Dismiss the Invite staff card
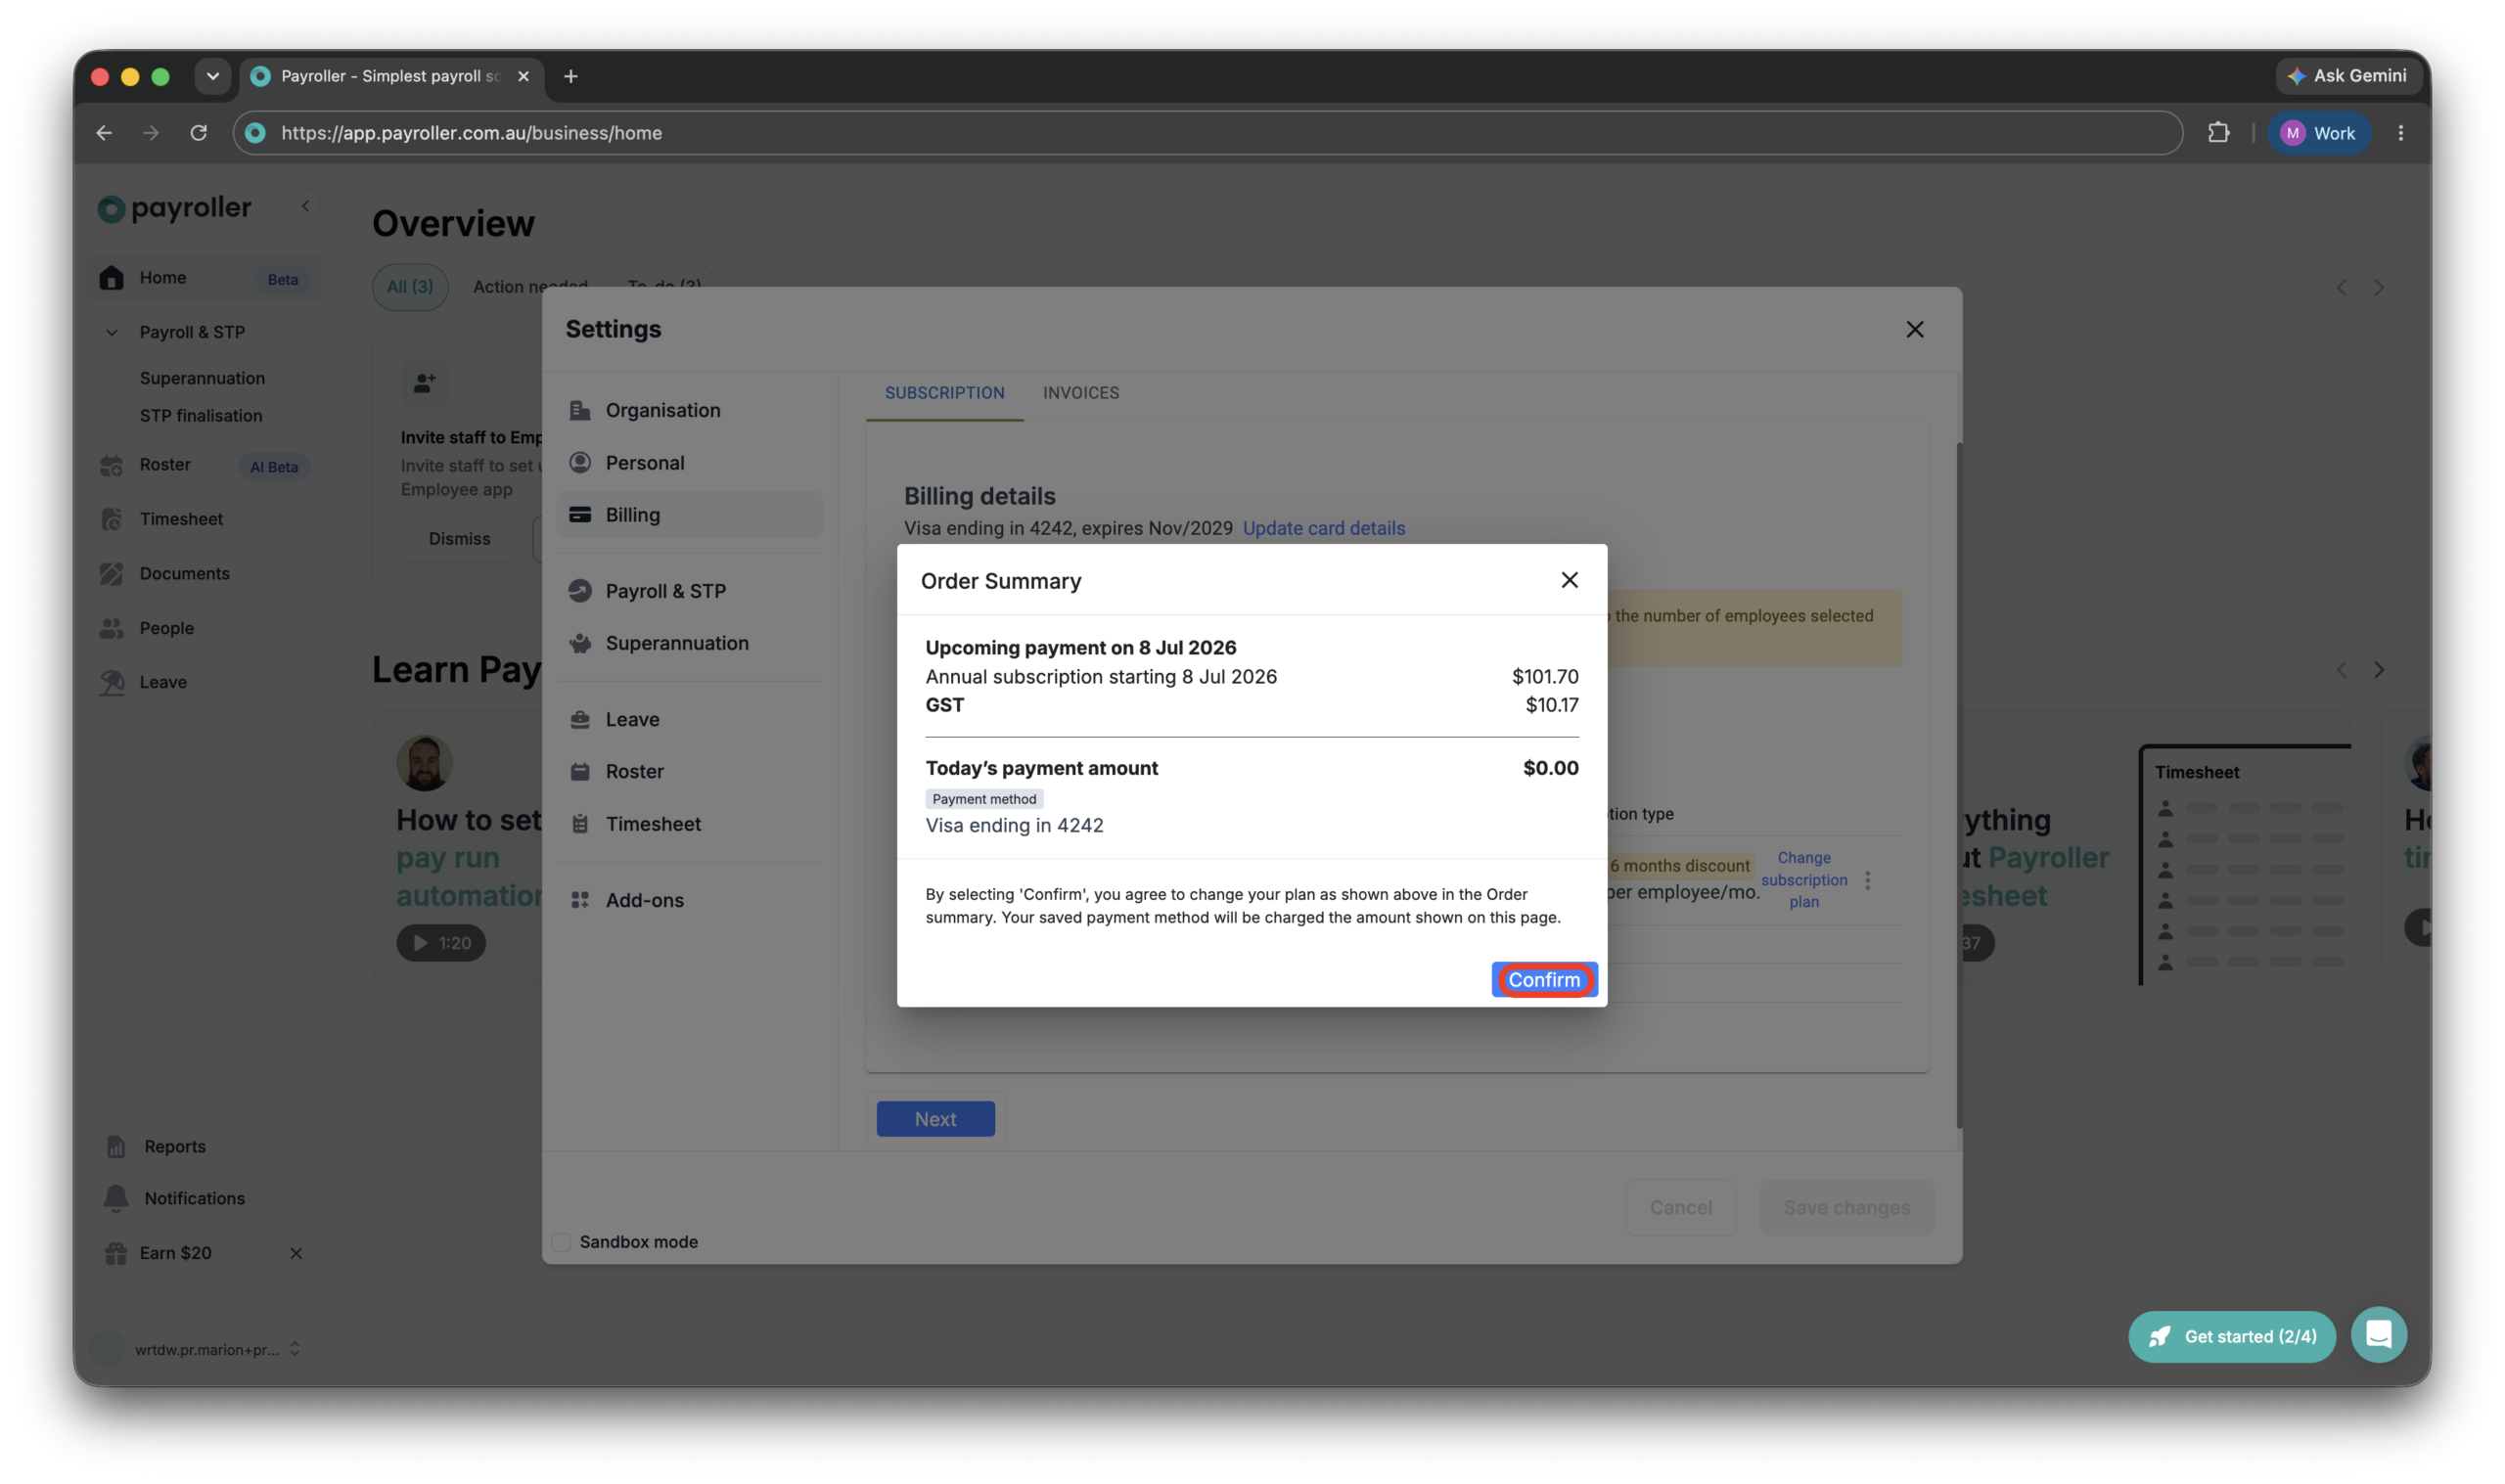The height and width of the screenshot is (1484, 2505). 459,538
